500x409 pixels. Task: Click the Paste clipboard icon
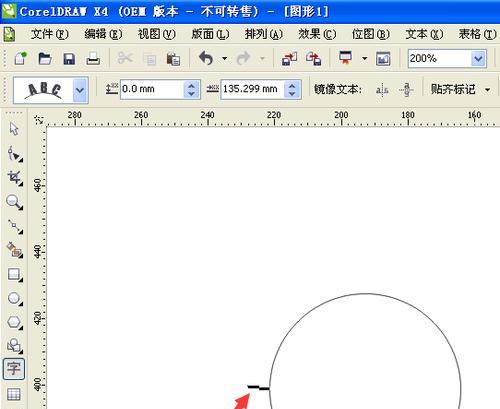click(x=173, y=59)
